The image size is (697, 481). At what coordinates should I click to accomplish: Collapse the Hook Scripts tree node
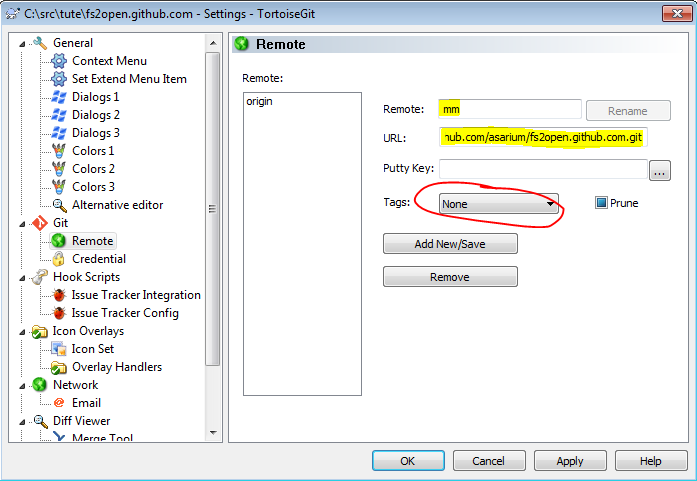tap(22, 277)
